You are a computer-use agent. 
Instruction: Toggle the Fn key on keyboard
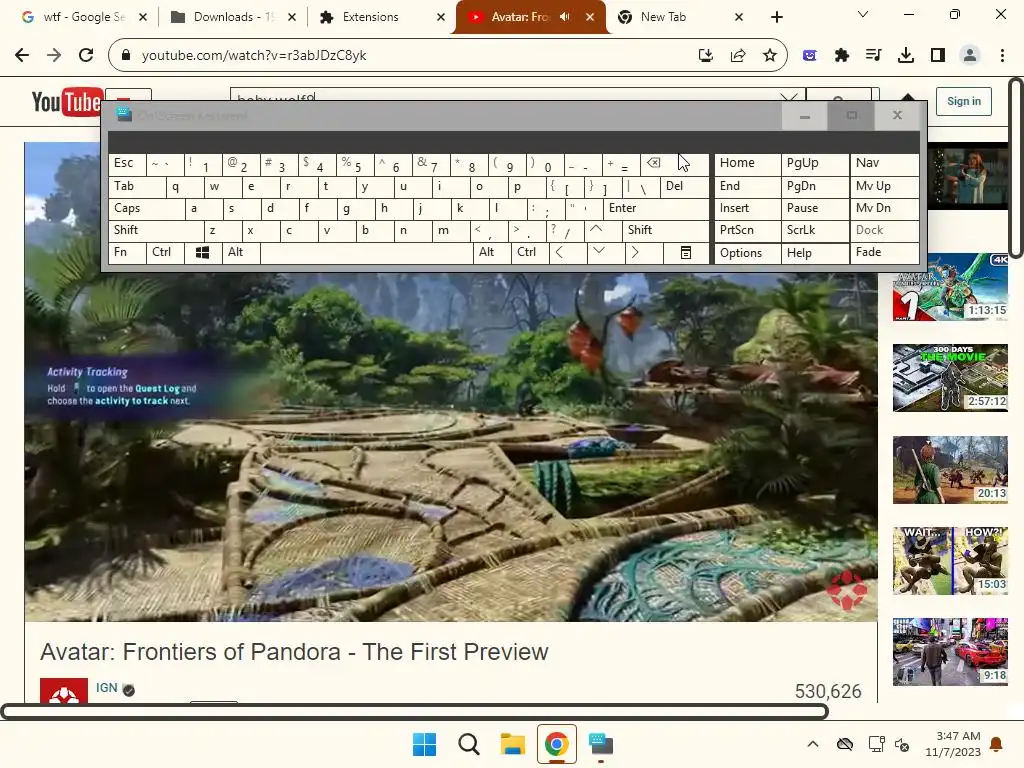127,253
